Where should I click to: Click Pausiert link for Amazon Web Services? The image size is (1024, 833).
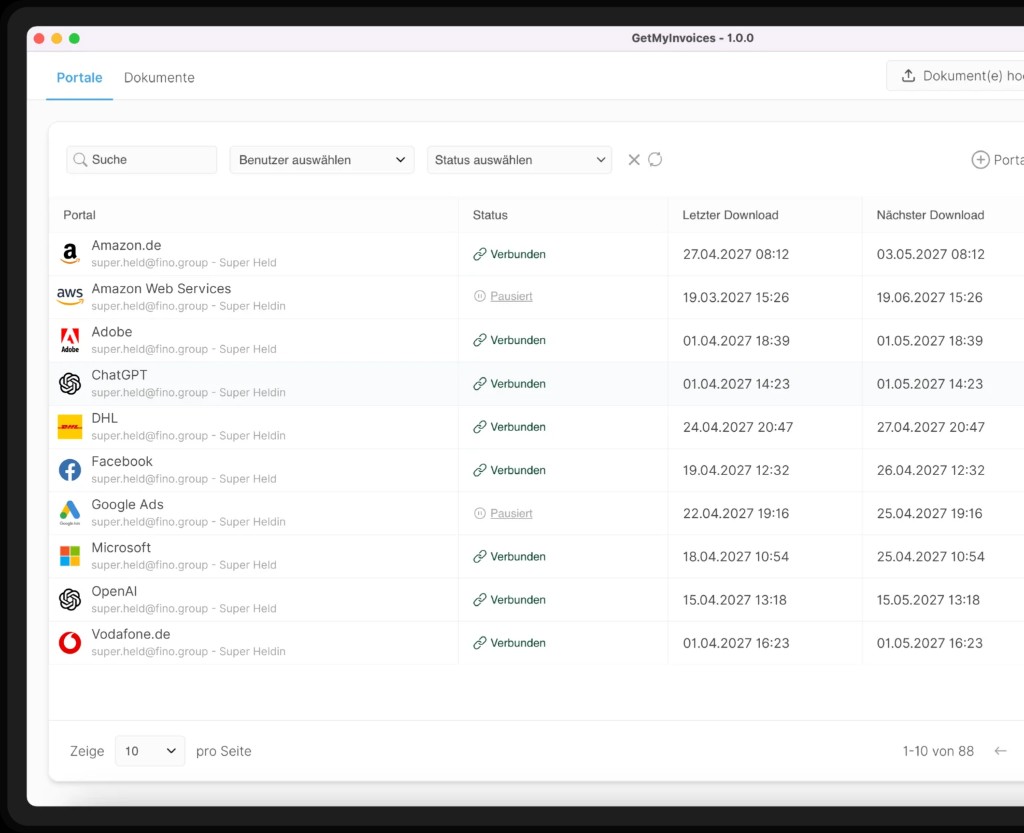511,296
